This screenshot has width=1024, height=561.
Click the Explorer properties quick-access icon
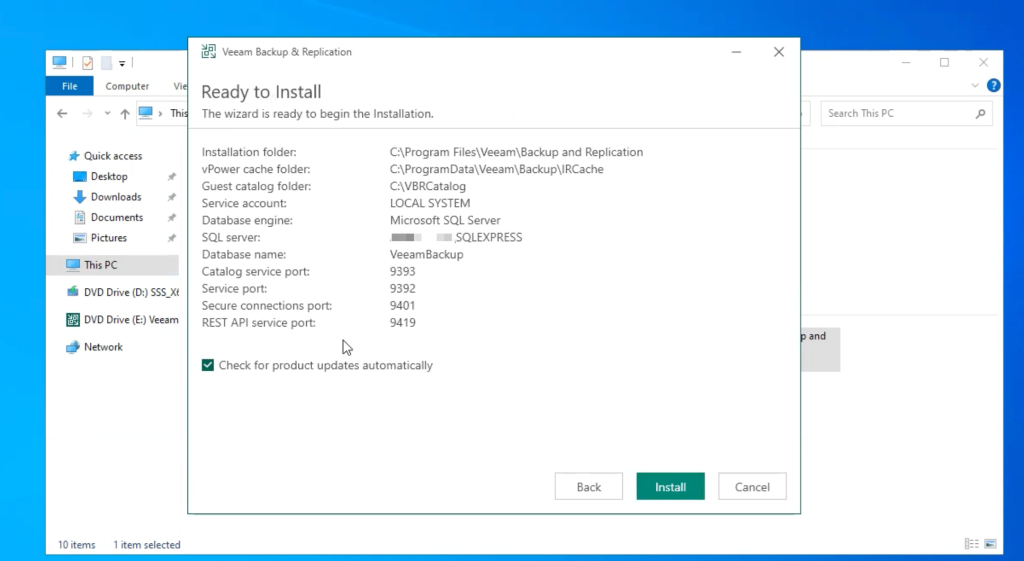click(x=87, y=63)
